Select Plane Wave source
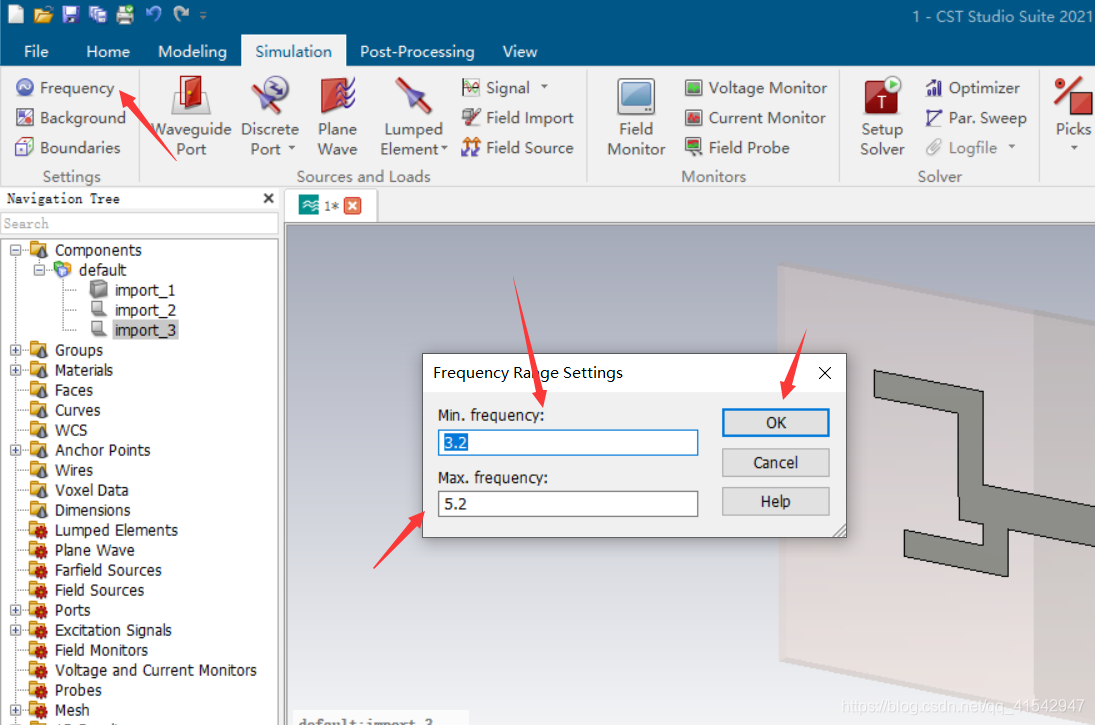Image resolution: width=1095 pixels, height=725 pixels. 337,117
